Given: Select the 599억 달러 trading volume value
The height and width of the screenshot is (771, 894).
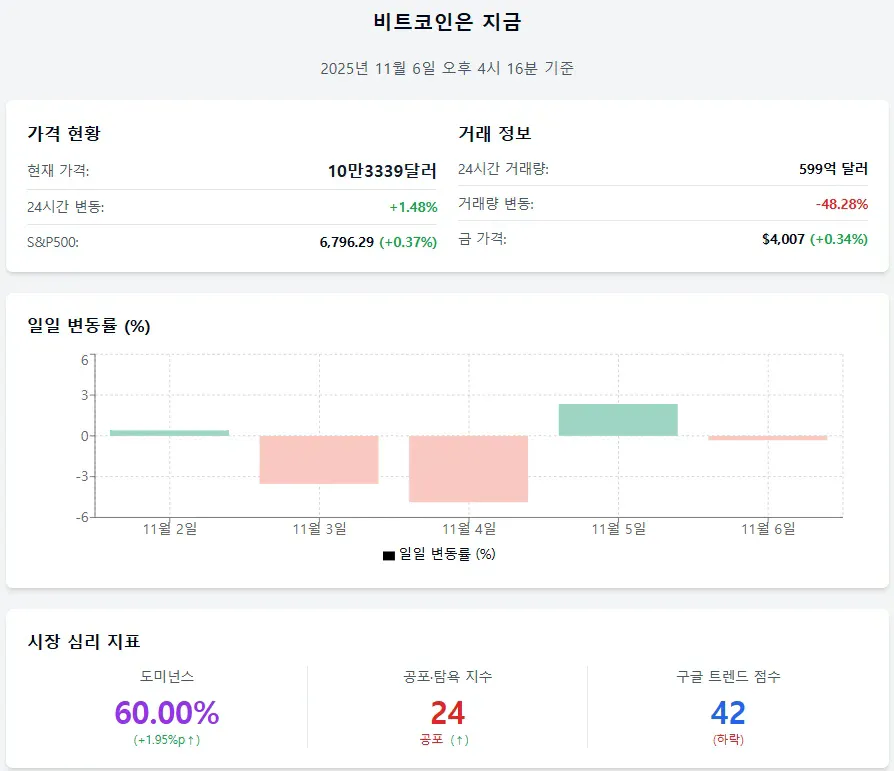Looking at the screenshot, I should (833, 169).
